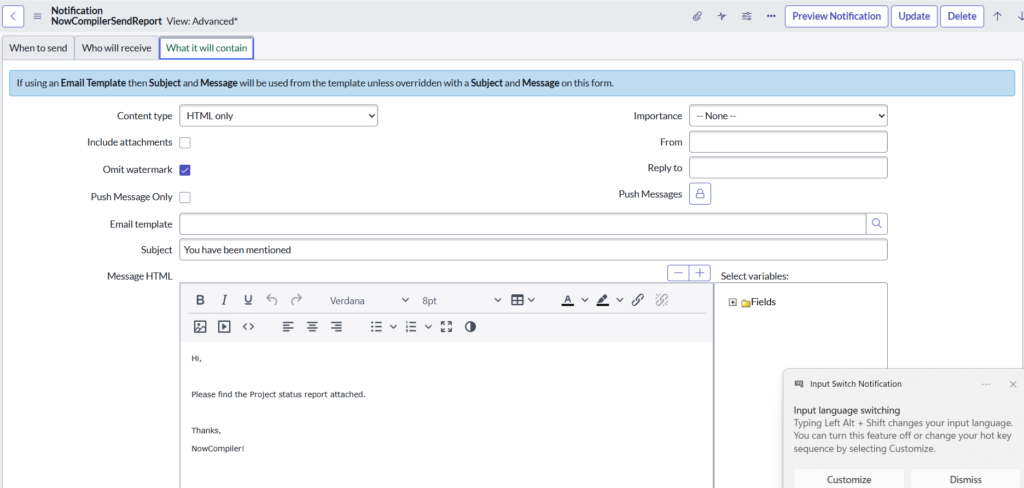1024x488 pixels.
Task: Open source code view icon
Action: point(248,327)
